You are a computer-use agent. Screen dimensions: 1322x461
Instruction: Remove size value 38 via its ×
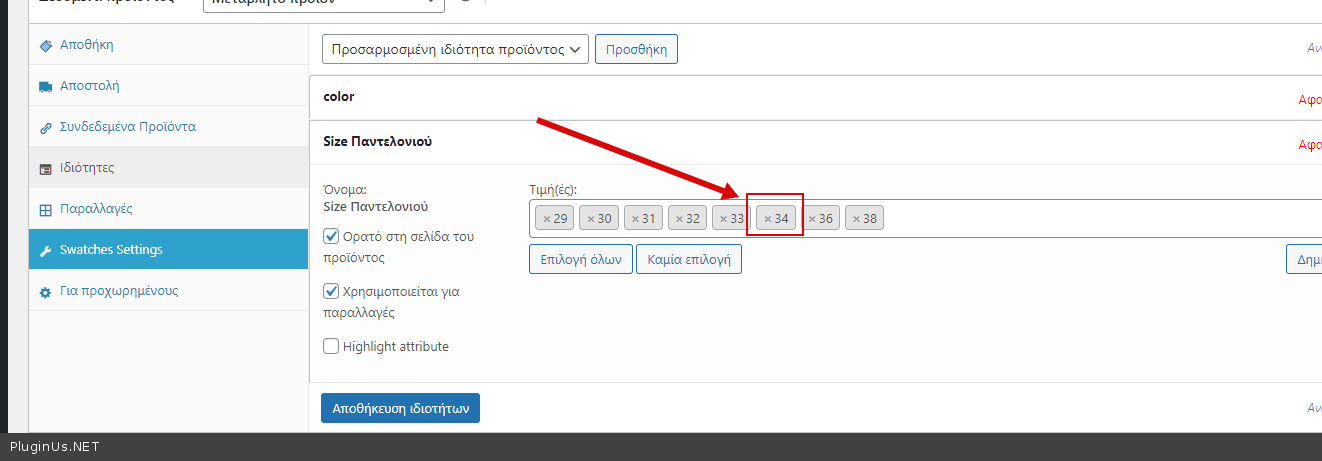[x=856, y=218]
